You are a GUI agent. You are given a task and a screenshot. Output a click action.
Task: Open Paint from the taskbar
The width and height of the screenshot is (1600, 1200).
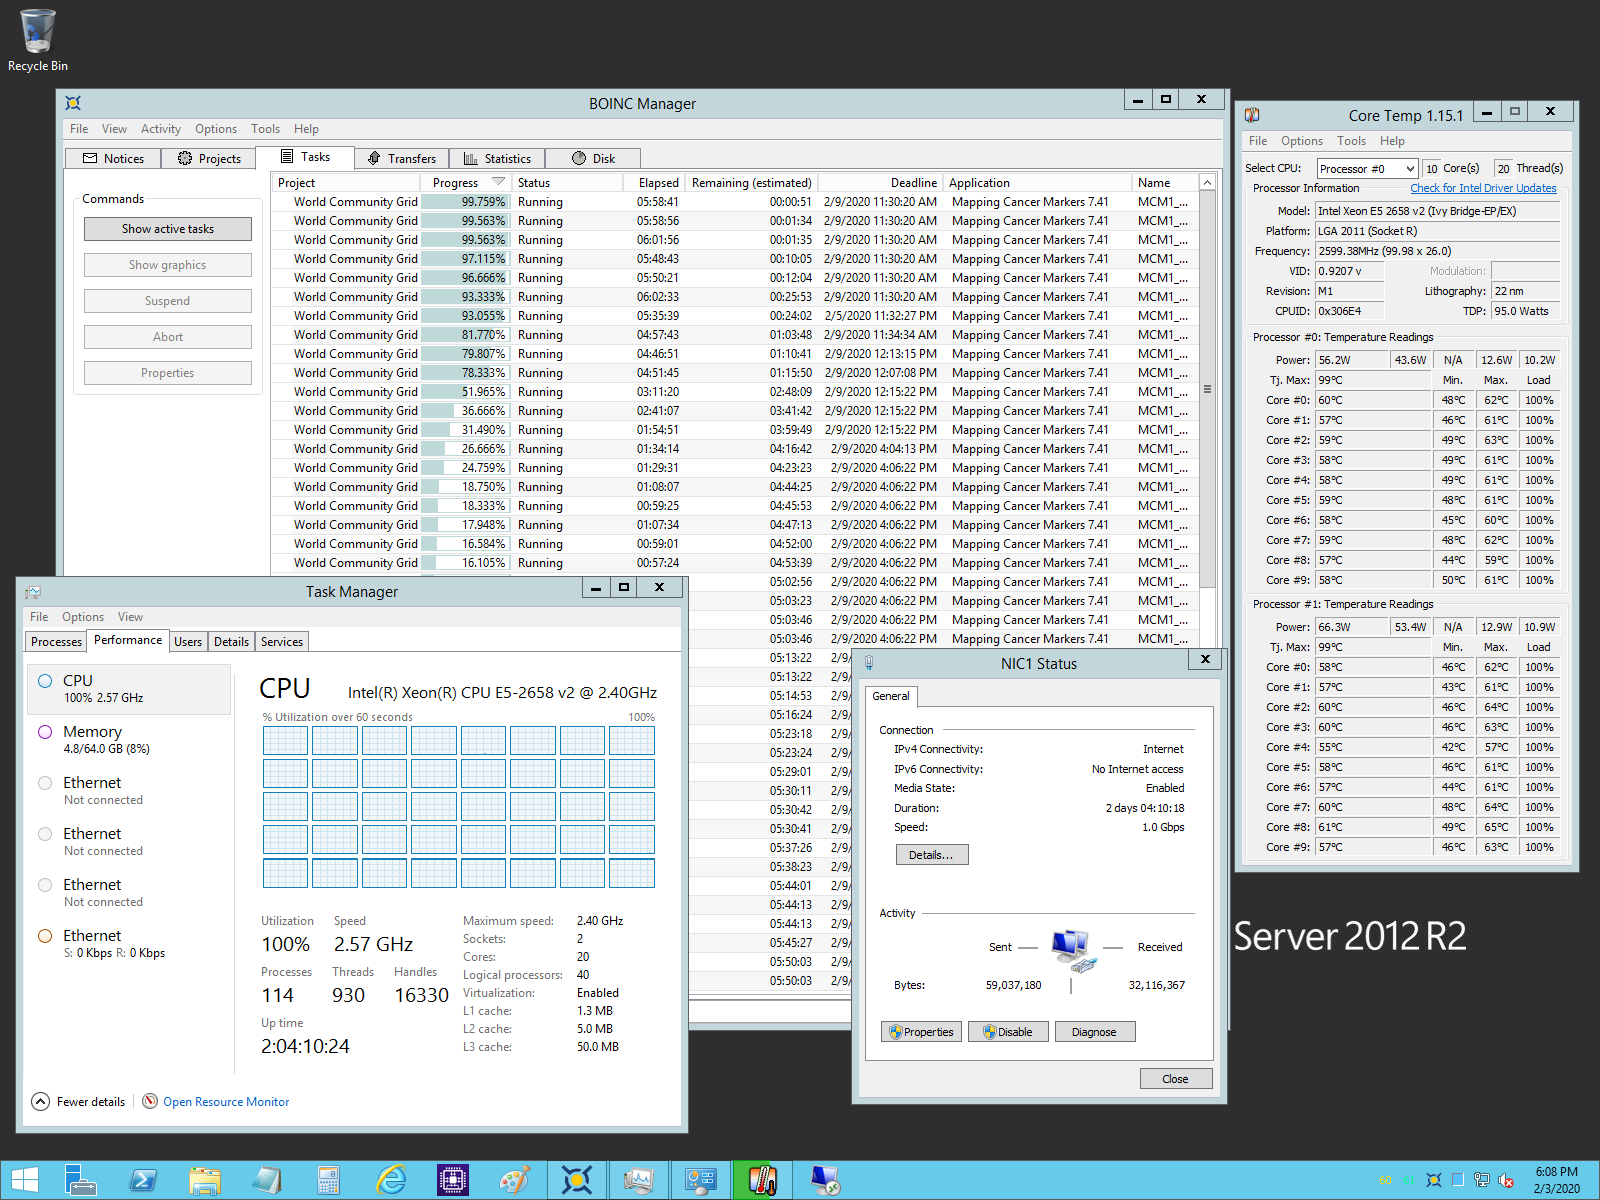[514, 1180]
